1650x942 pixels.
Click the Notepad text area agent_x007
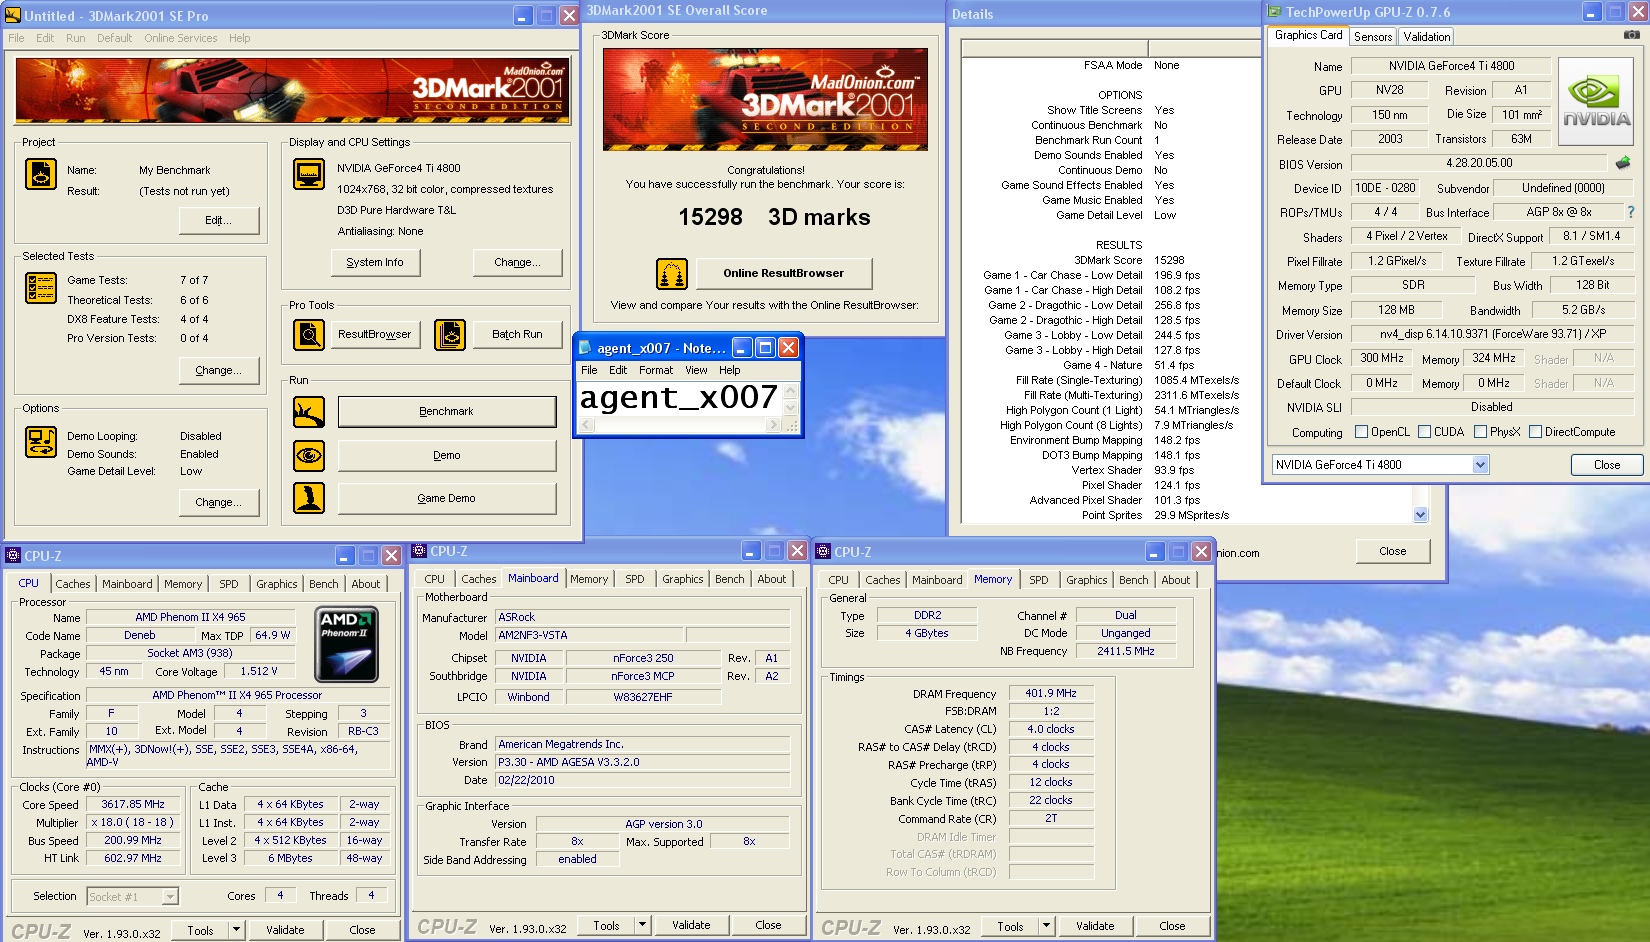tap(679, 397)
